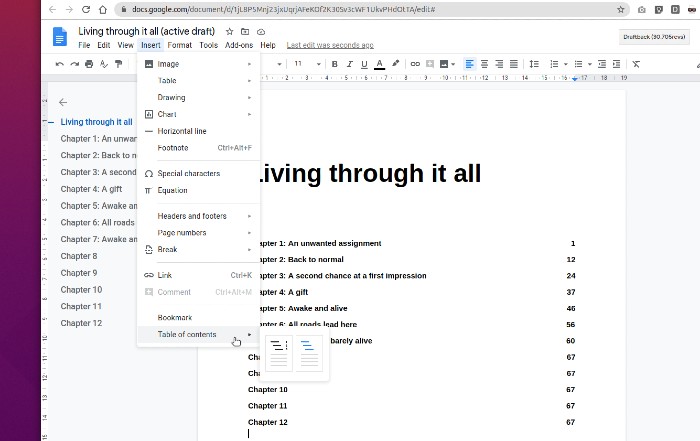Open Numbered list dropdown arrow
This screenshot has width=700, height=441.
click(x=566, y=64)
